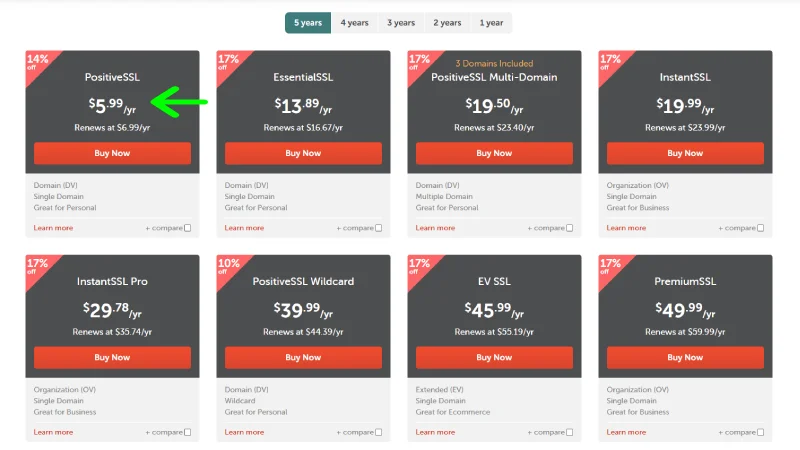Switch to the 3 years tab
The height and width of the screenshot is (450, 800).
pos(401,23)
